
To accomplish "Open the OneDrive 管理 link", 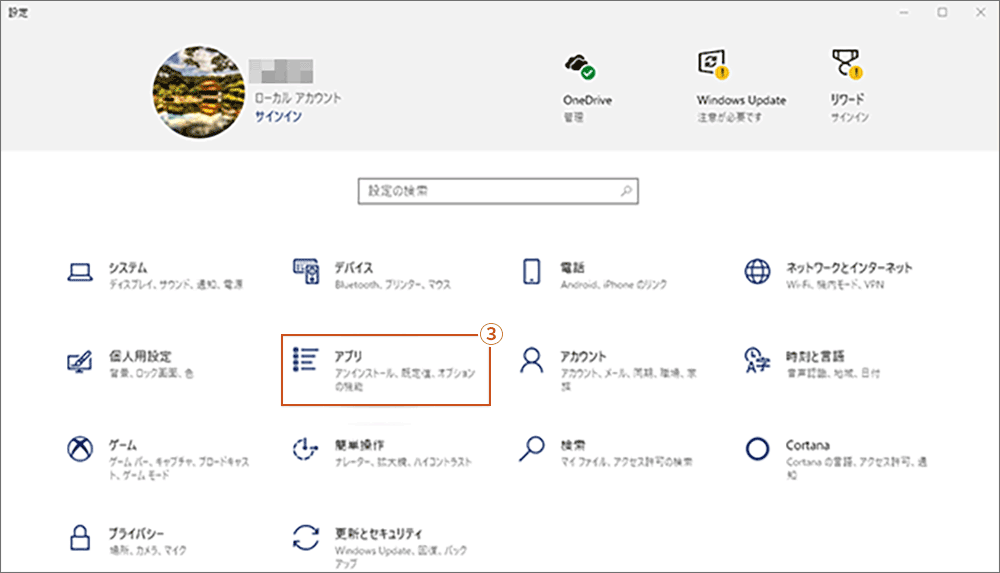I will pos(573,117).
